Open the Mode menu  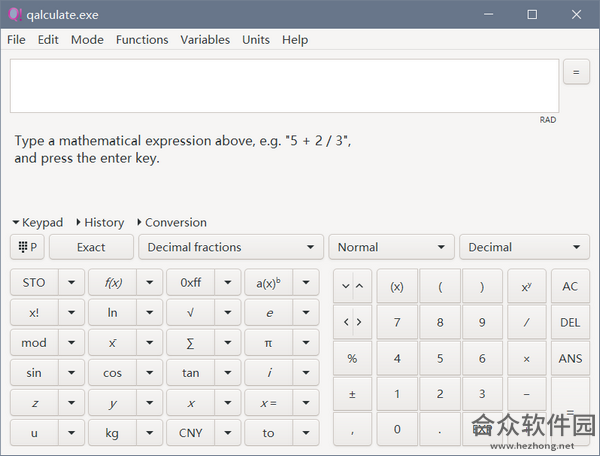(87, 40)
